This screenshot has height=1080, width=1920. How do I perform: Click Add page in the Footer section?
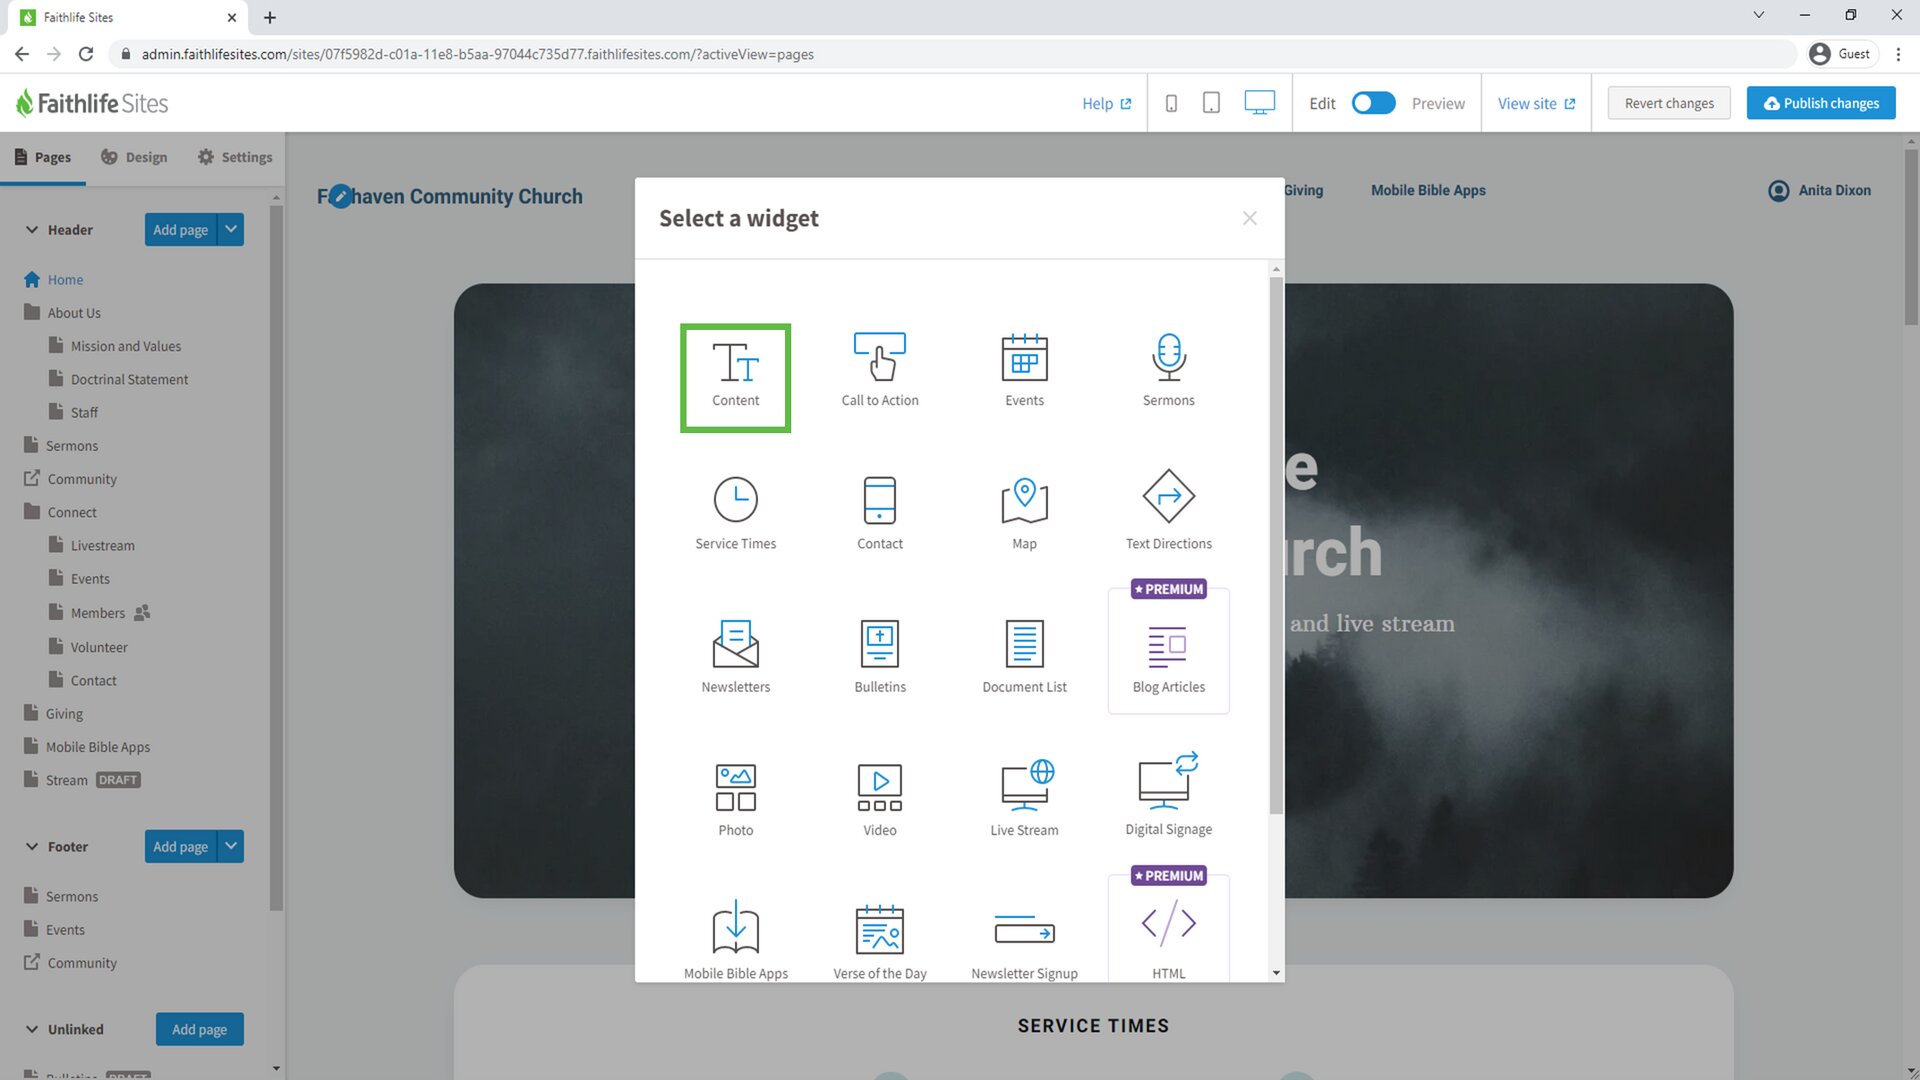(x=180, y=846)
